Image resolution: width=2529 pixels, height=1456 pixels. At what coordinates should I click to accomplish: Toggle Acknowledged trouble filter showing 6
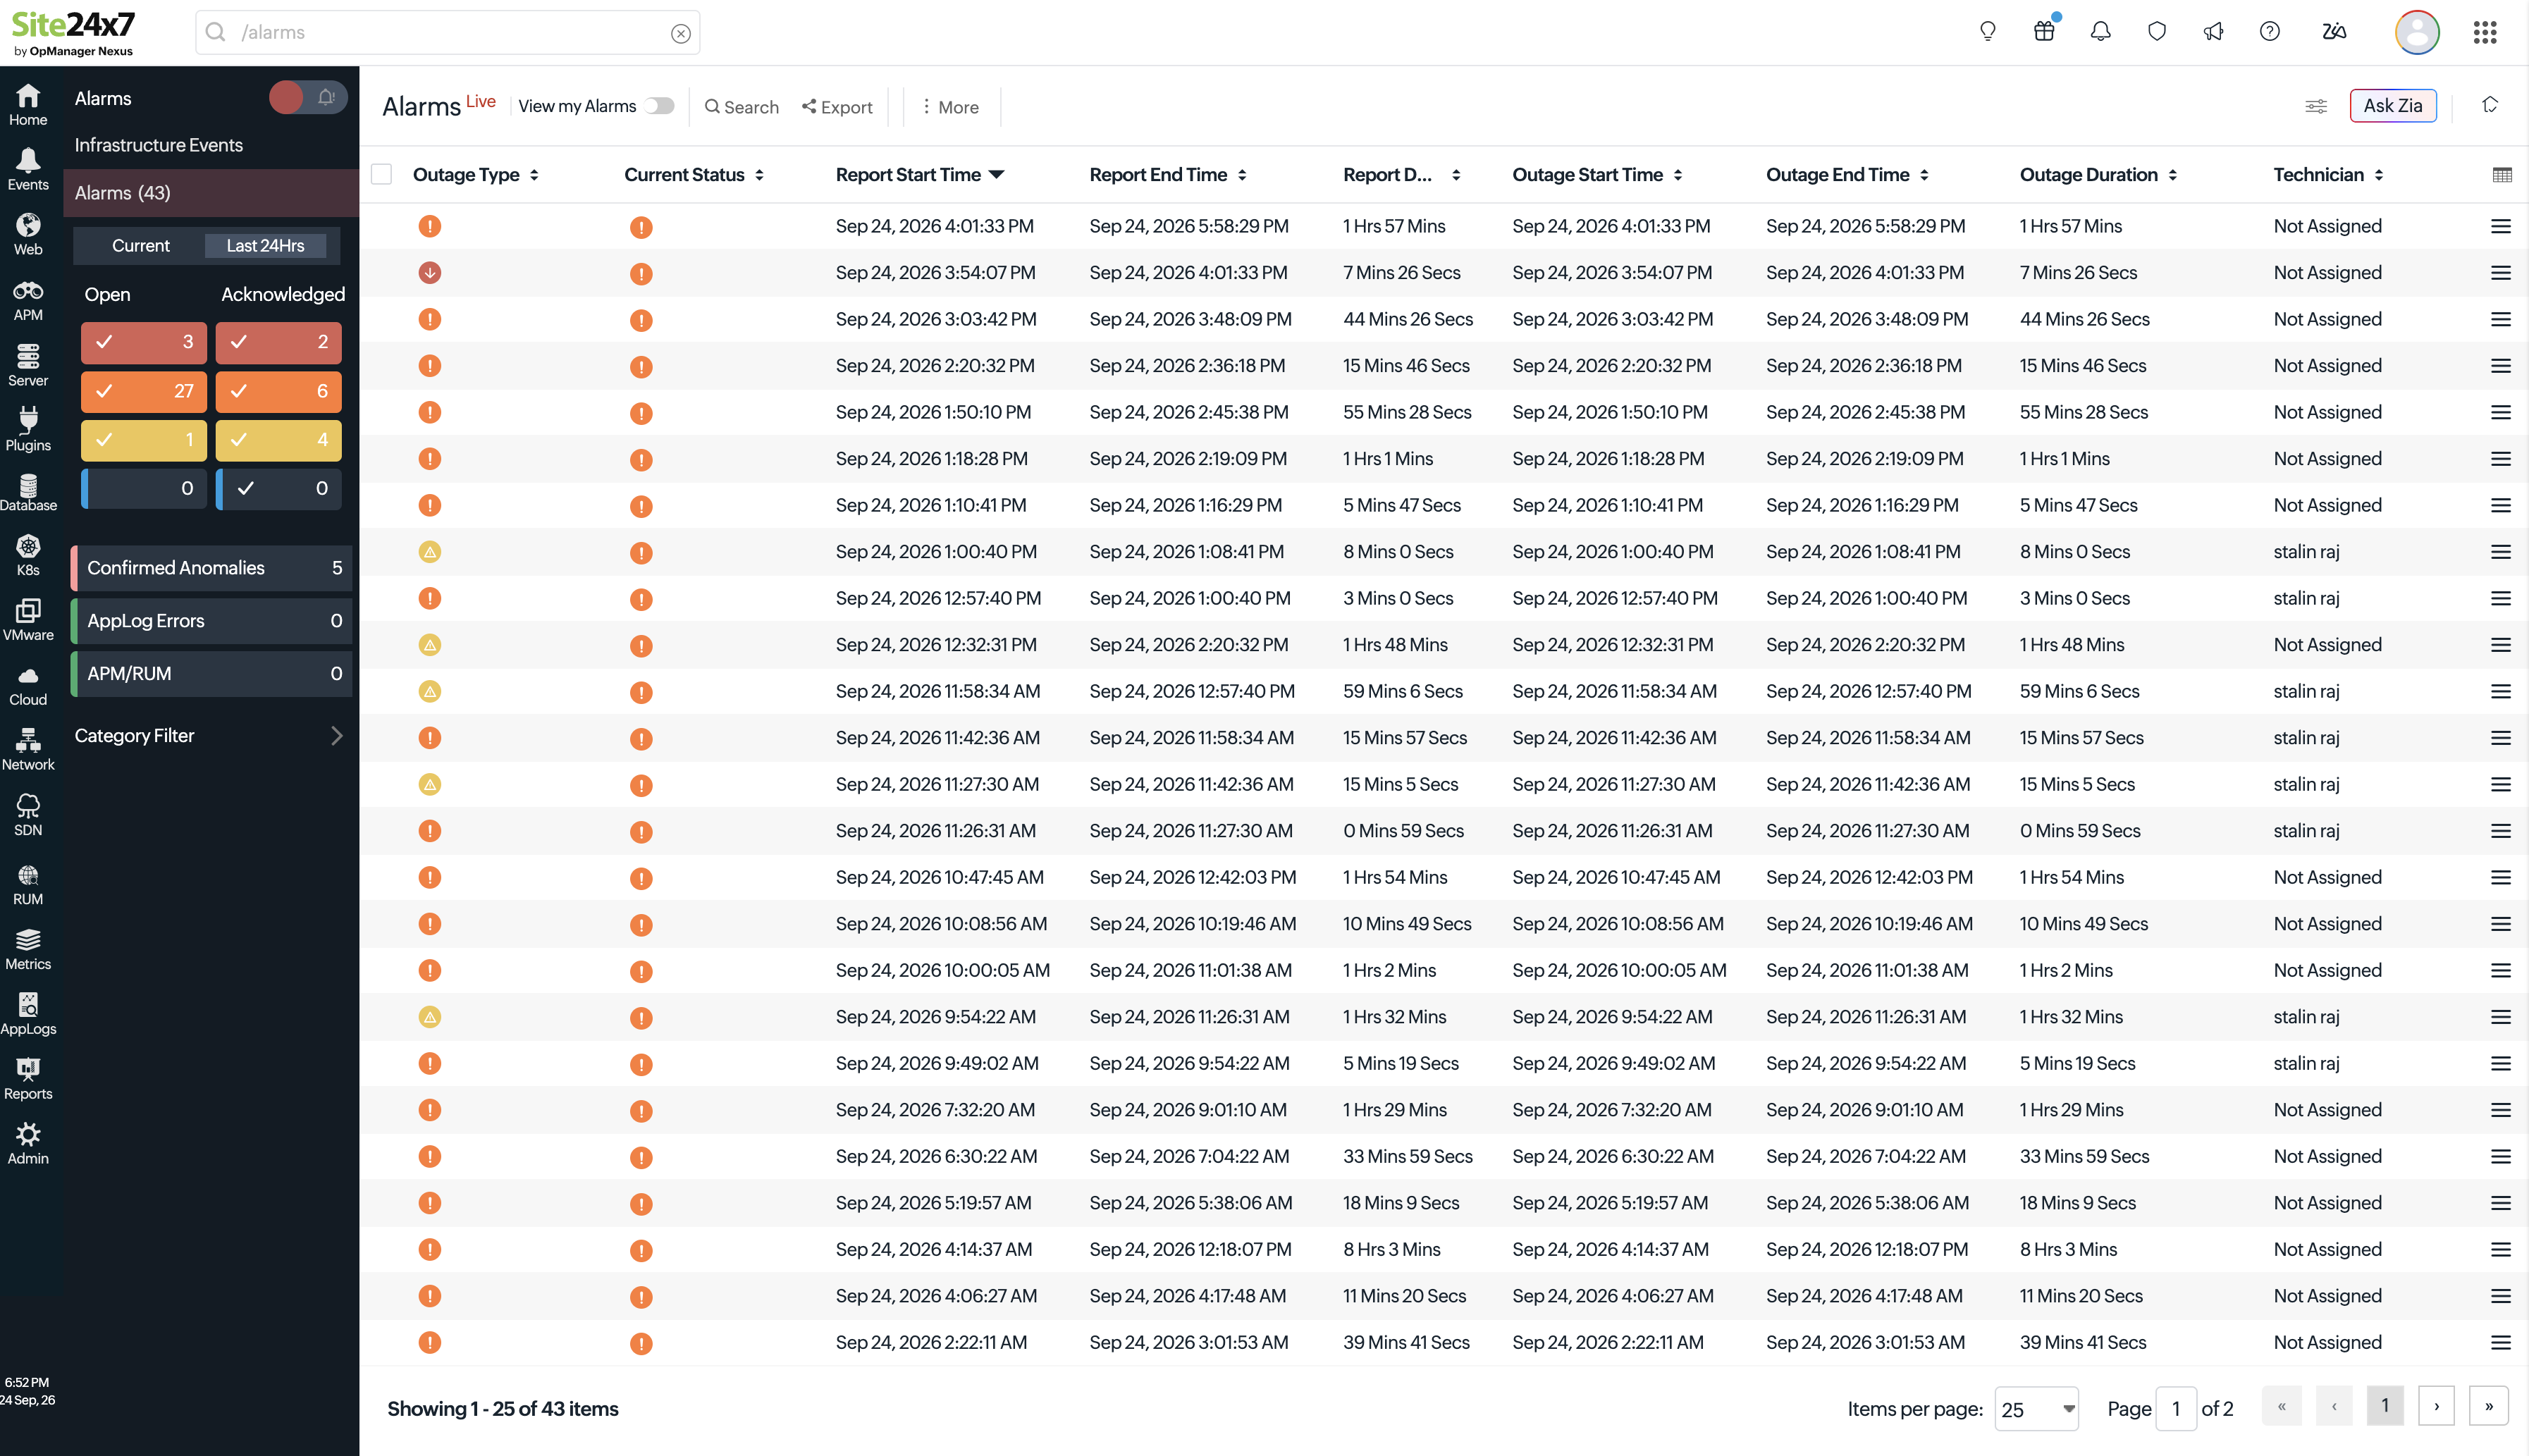point(279,391)
